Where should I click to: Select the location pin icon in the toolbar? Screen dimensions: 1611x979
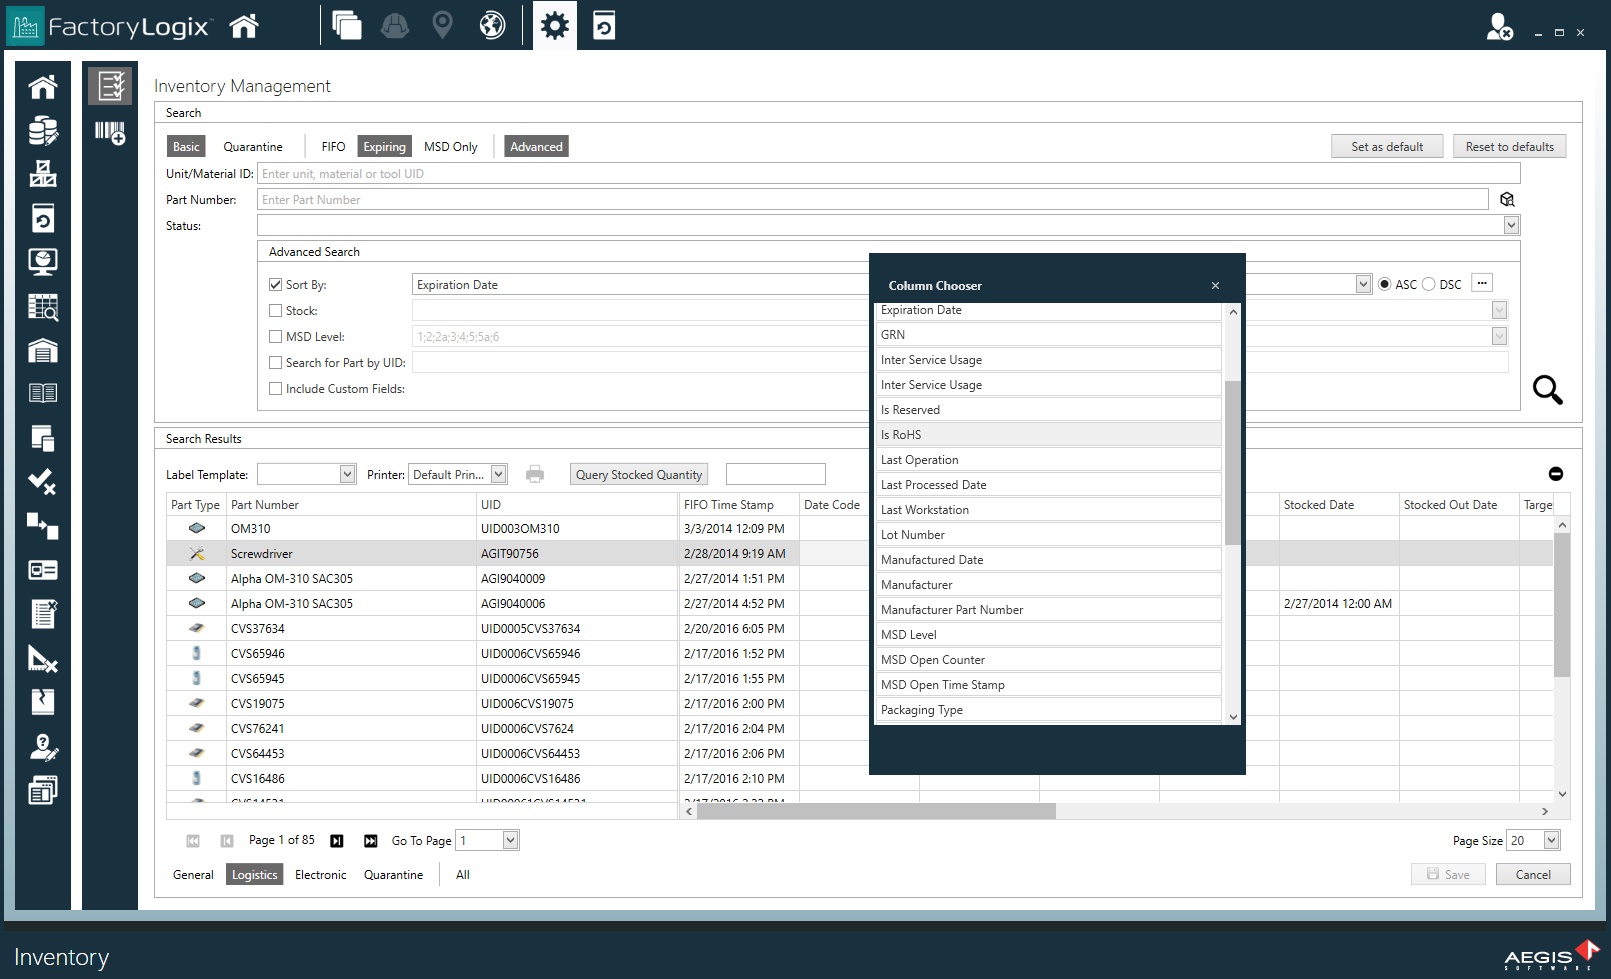(442, 25)
